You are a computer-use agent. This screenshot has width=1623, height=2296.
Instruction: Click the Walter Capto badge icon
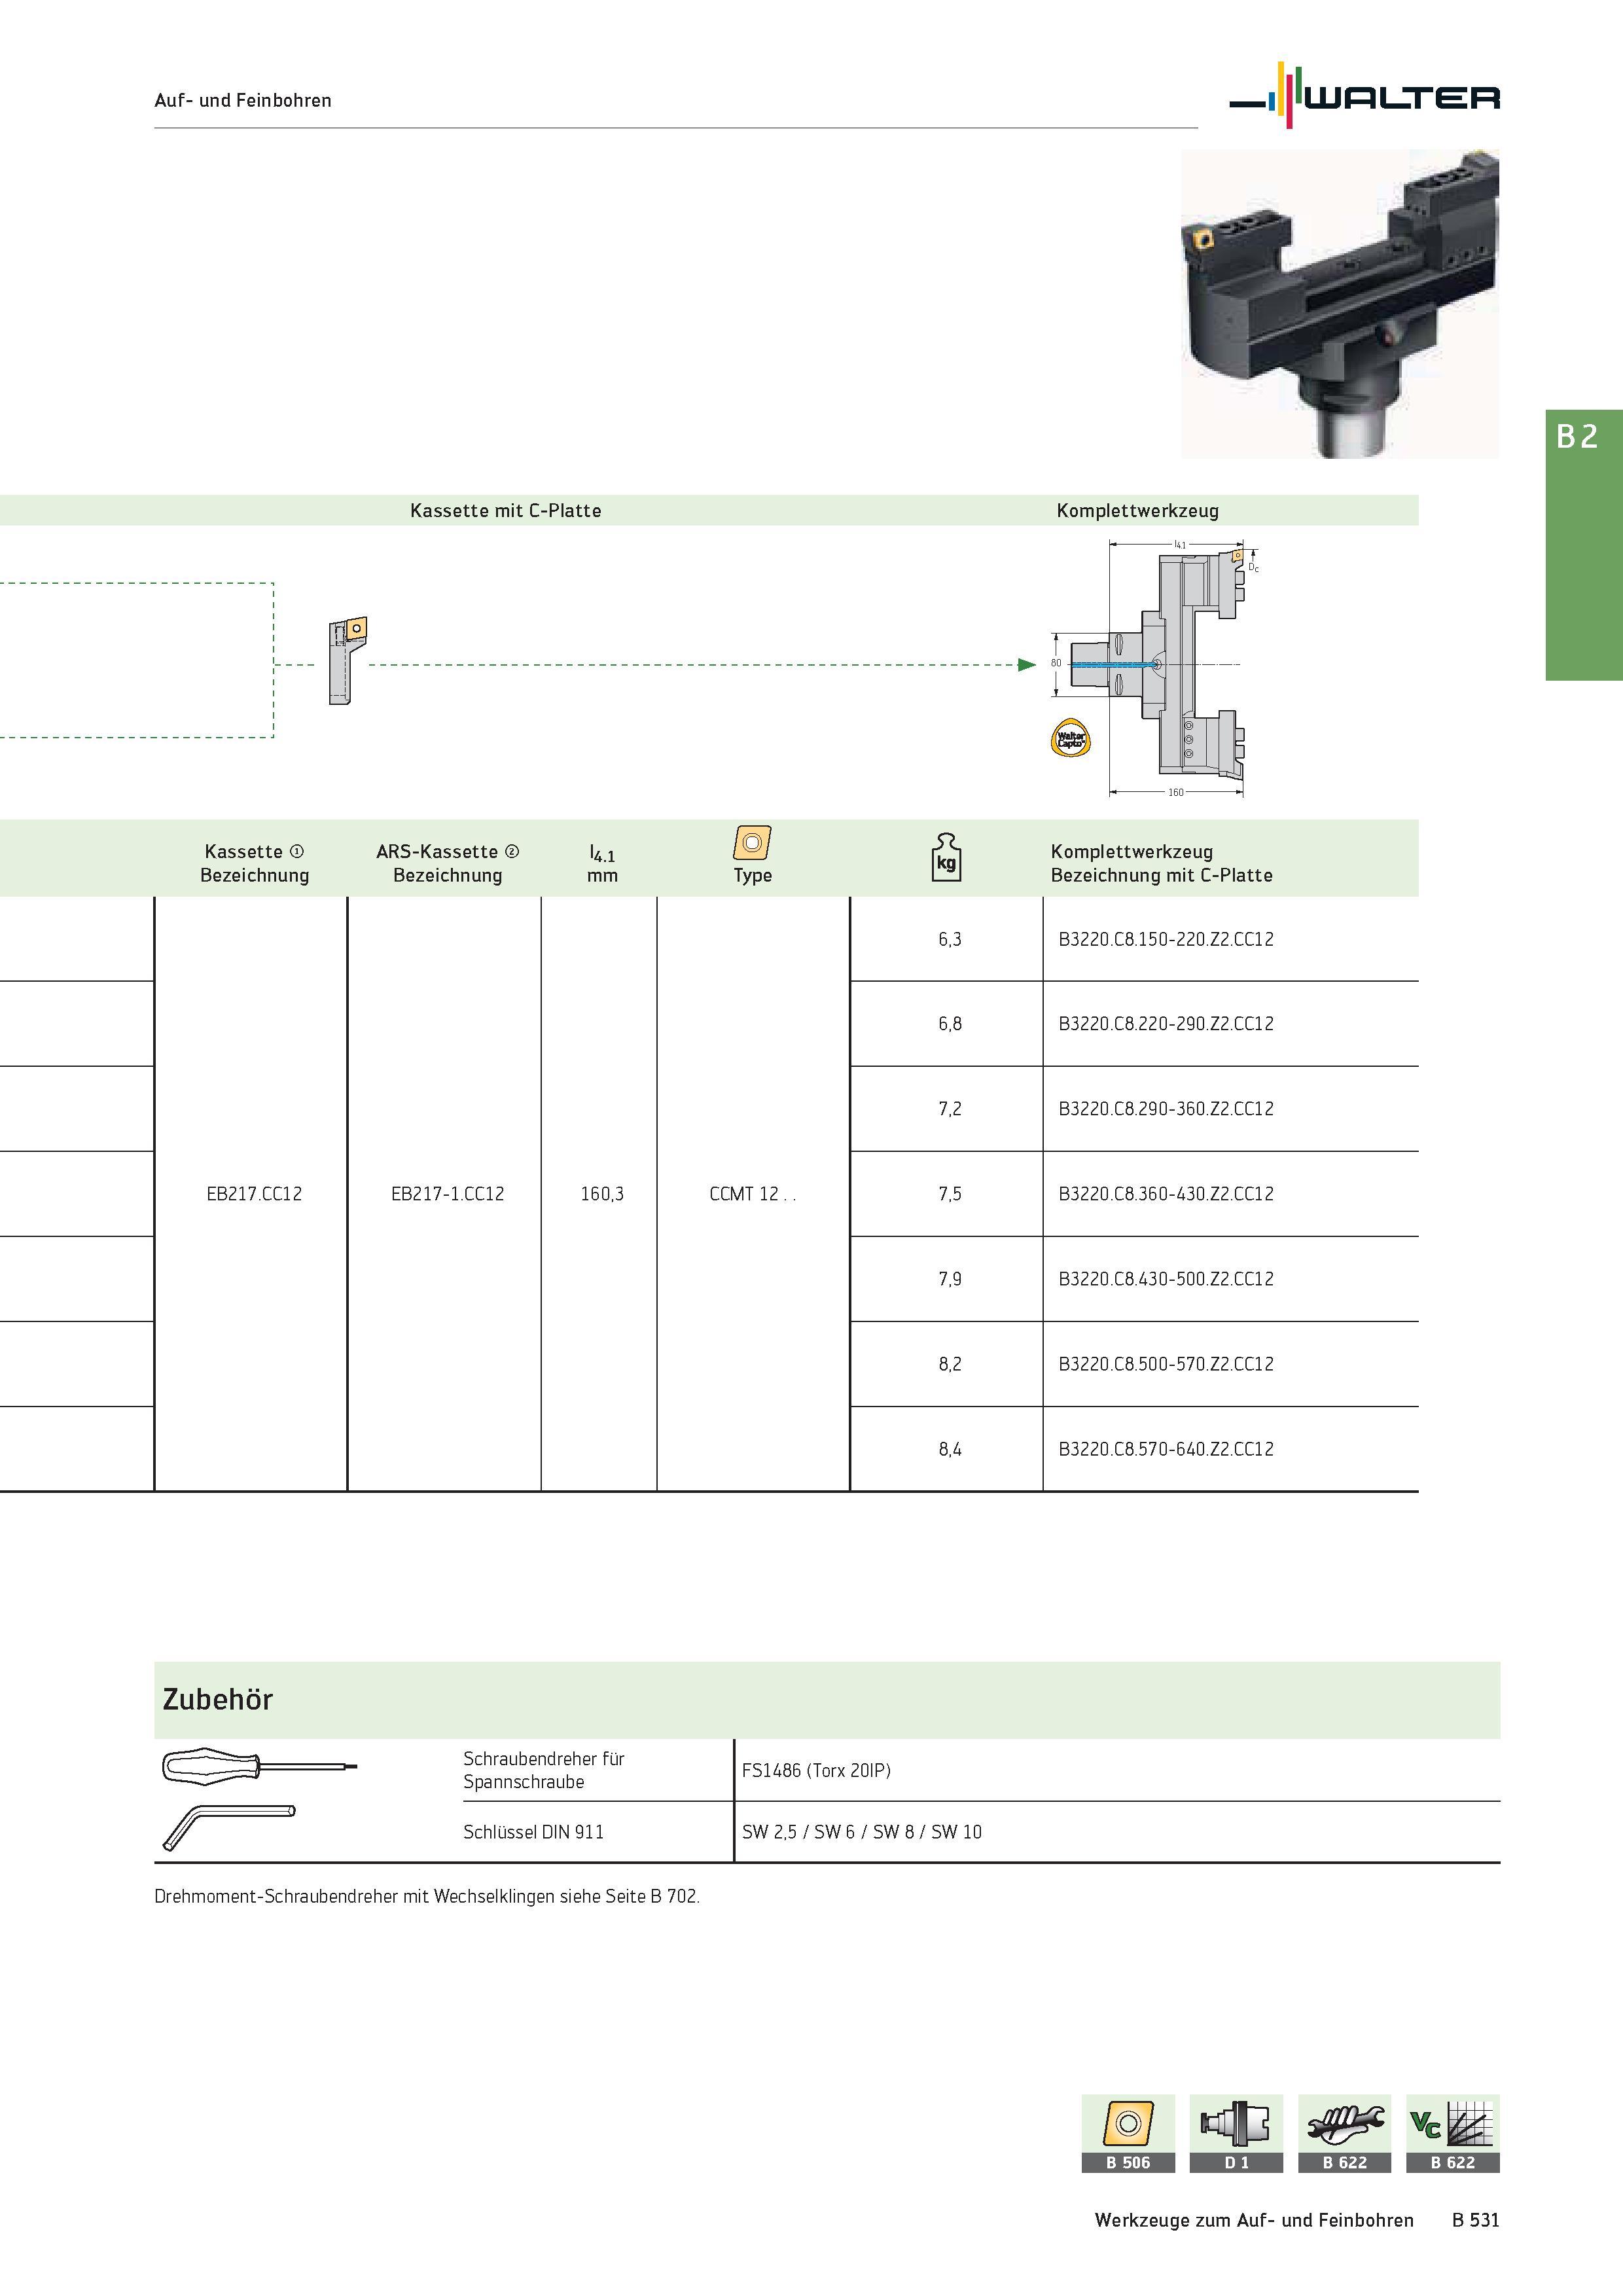tap(1071, 739)
